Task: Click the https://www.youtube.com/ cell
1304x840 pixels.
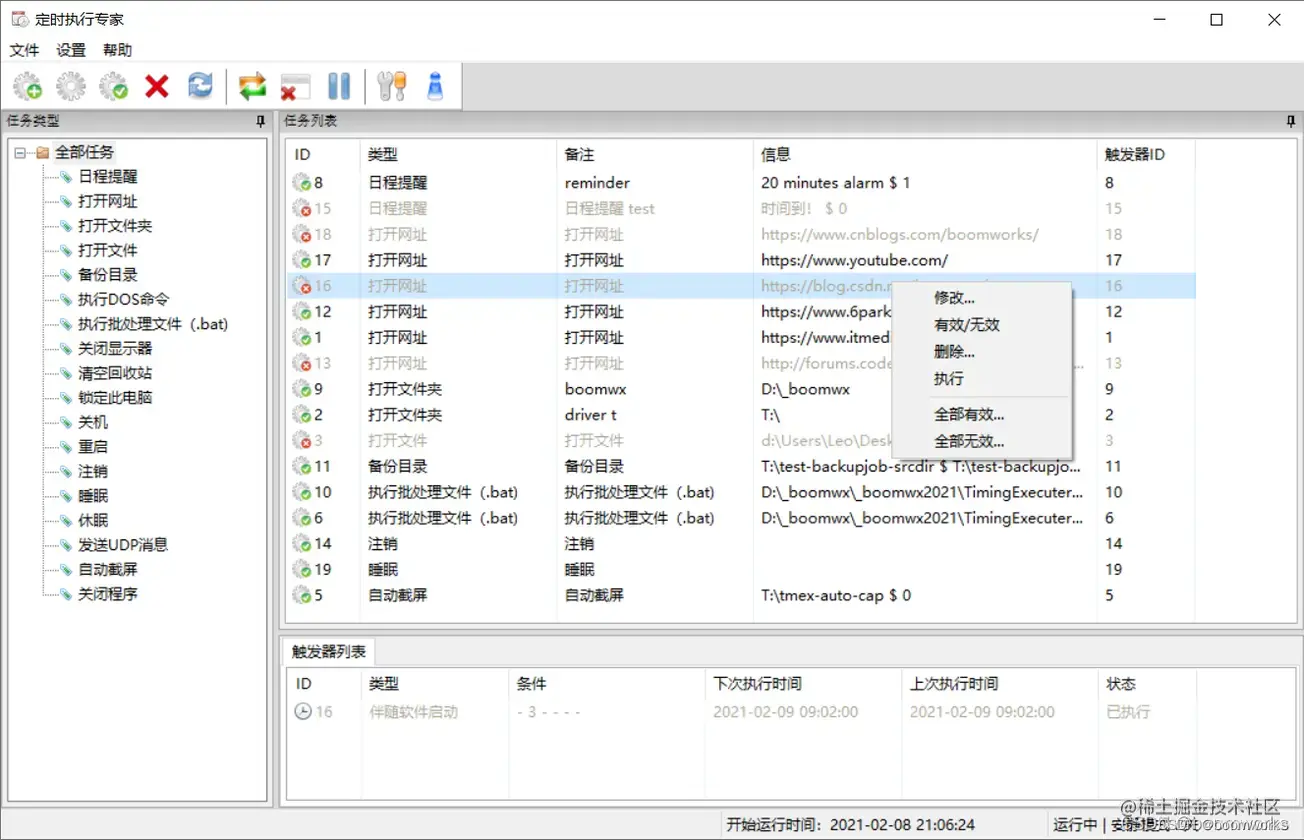Action: (854, 260)
